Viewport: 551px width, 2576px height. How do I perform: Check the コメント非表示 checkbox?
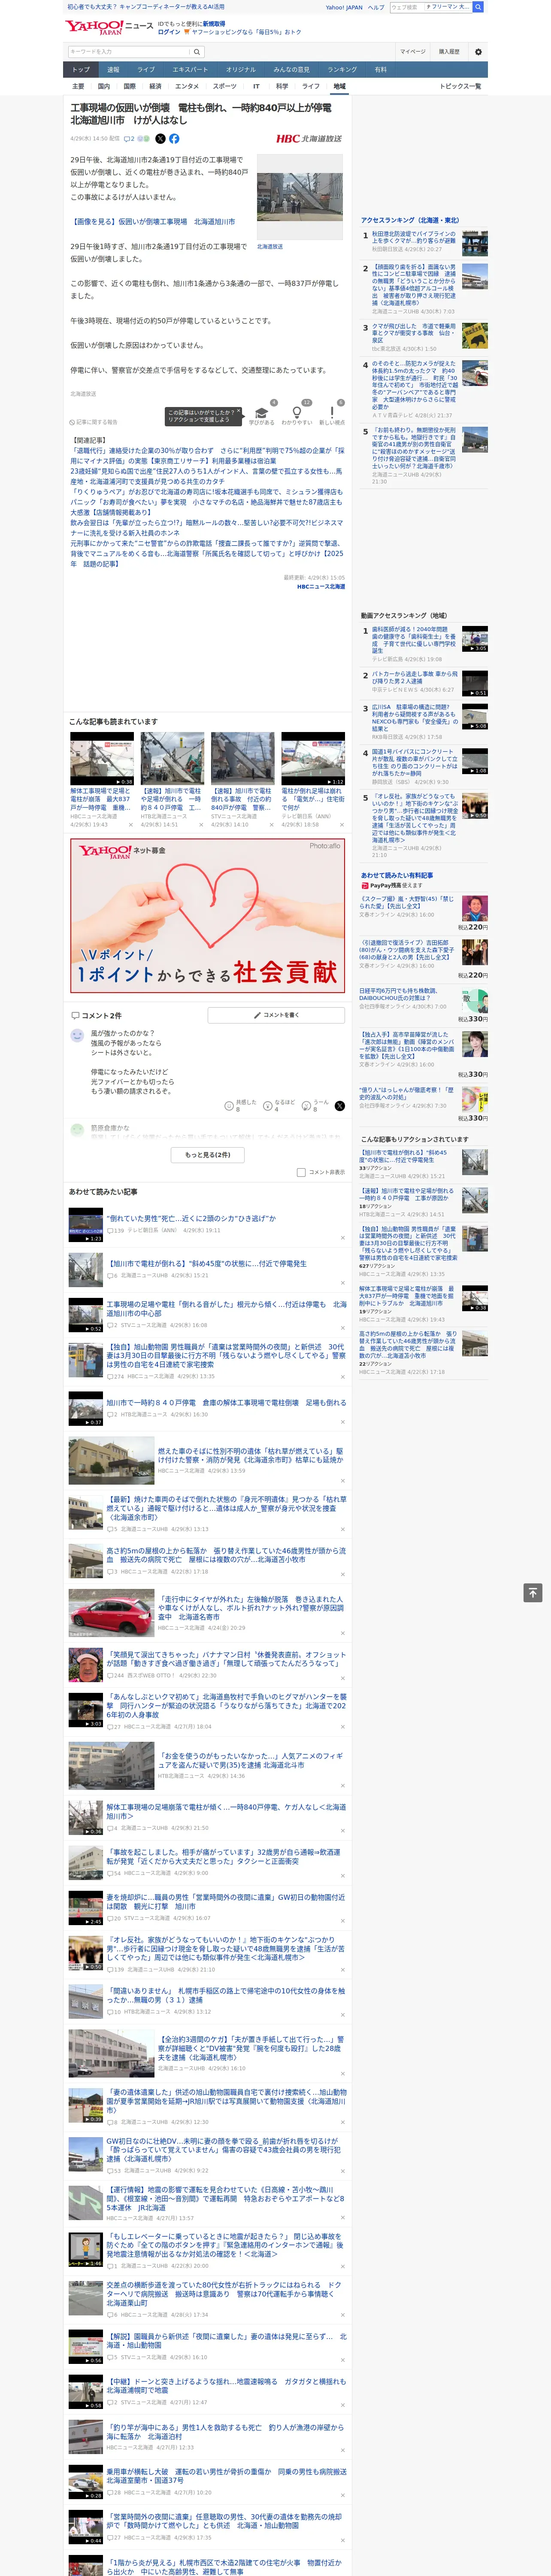pos(301,1172)
